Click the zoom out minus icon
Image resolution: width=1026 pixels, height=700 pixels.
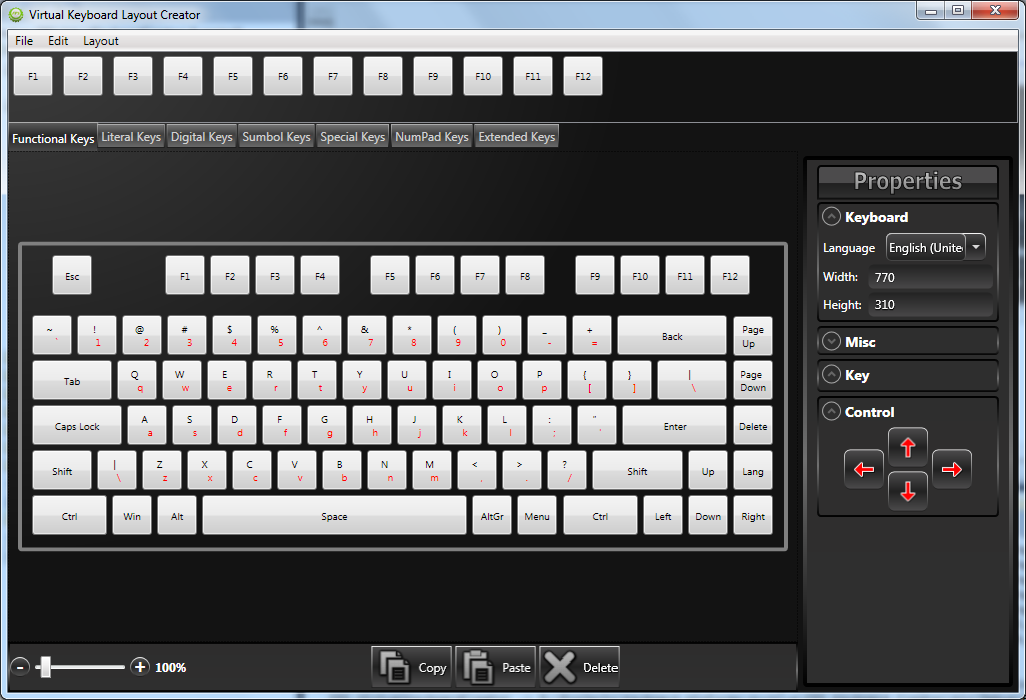point(20,667)
